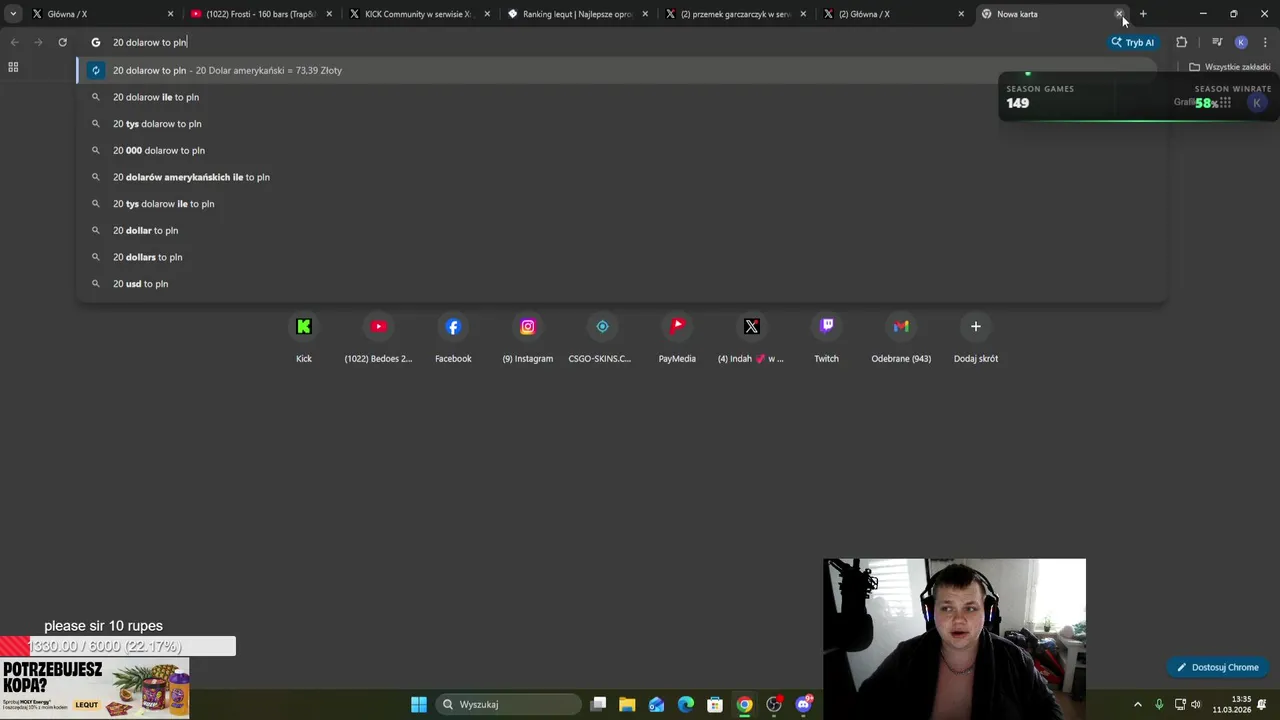
Task: Click the browser back arrow
Action: (14, 42)
